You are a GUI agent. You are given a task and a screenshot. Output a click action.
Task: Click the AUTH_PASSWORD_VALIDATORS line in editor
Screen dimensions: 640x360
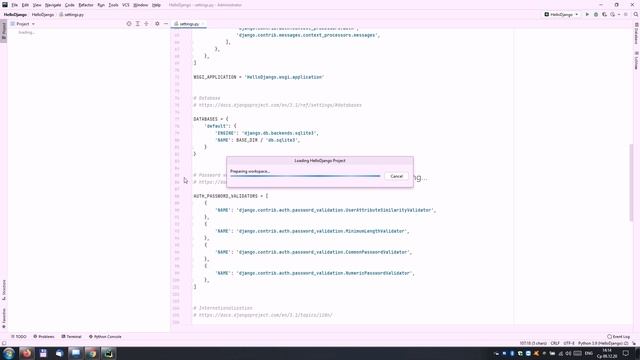pos(231,196)
